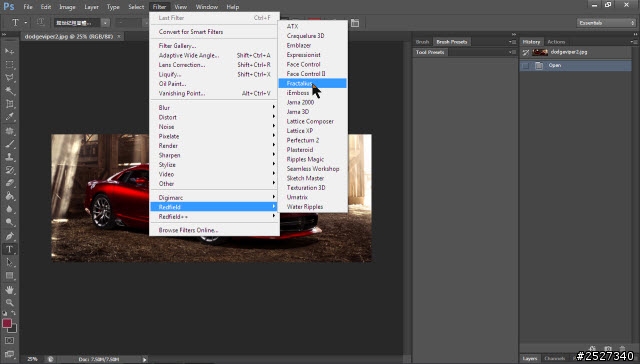Select the Horizontal Type tool
This screenshot has width=640, height=364.
point(9,249)
